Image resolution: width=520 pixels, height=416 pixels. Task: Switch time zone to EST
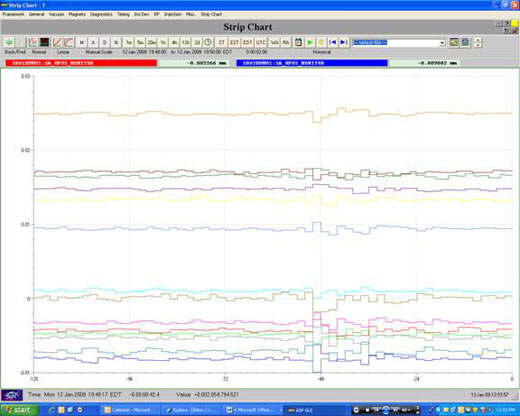234,42
